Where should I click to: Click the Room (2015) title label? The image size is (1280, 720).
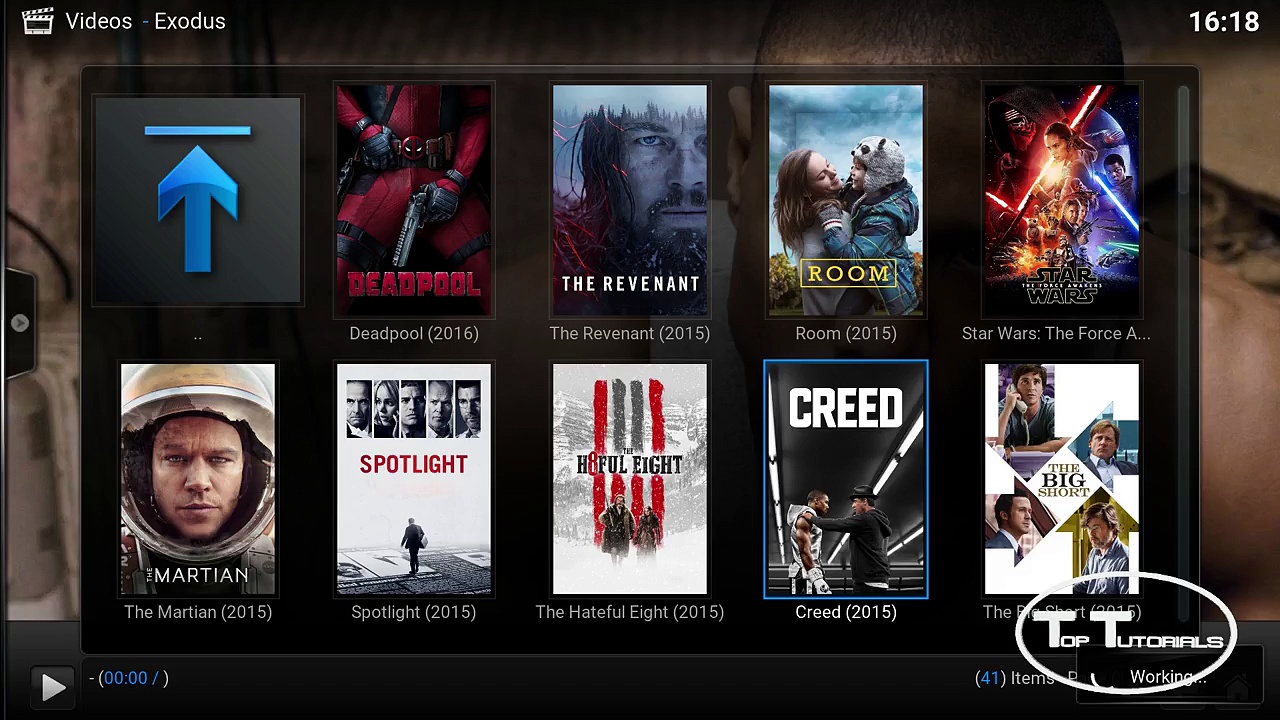(x=845, y=334)
